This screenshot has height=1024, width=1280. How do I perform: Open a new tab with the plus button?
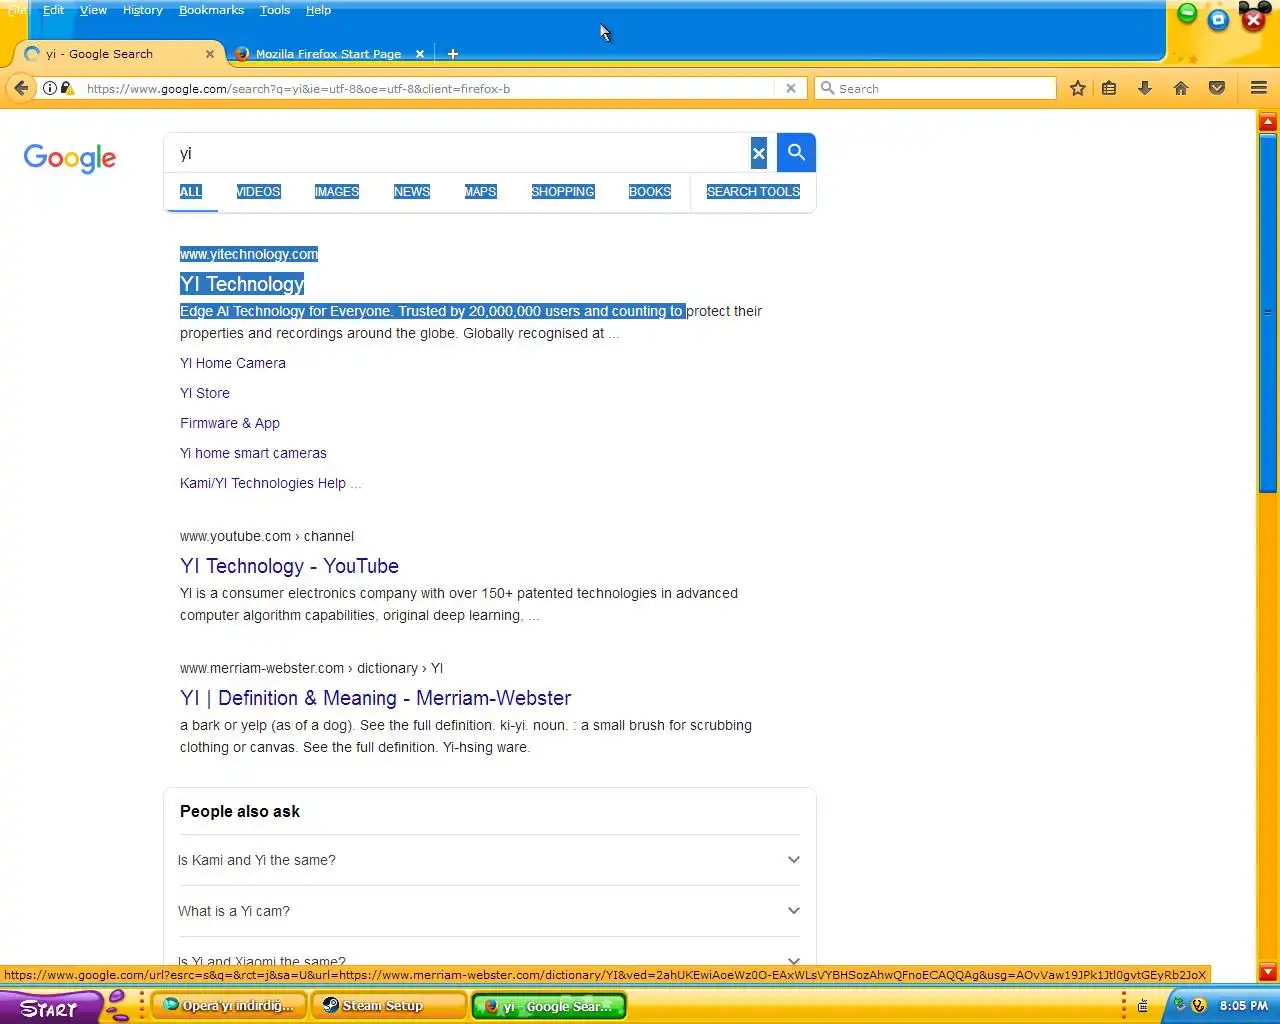coord(453,54)
